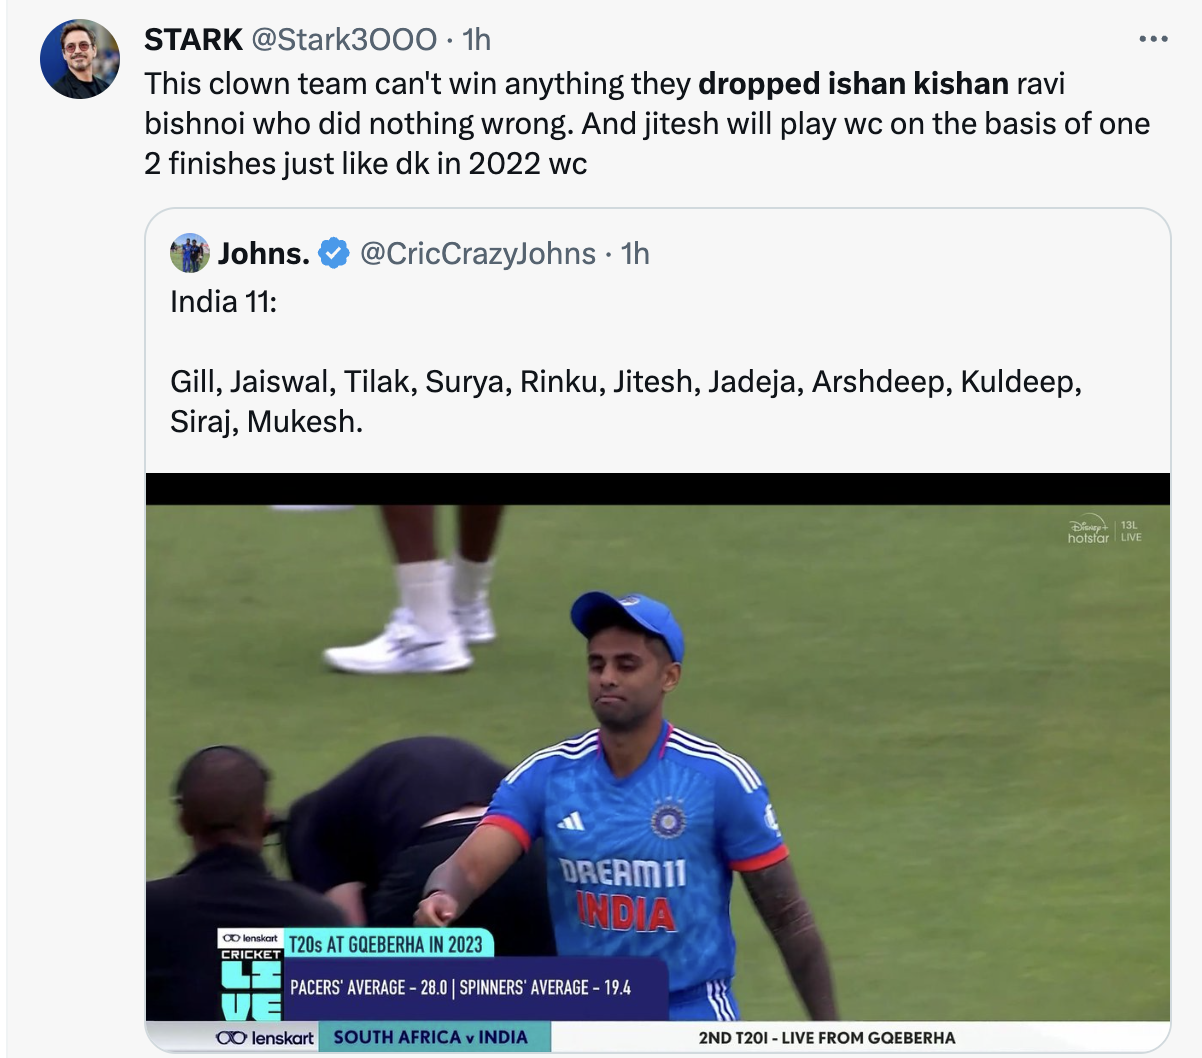
Task: Click the BCCI crest on the blue jersey
Action: [668, 819]
